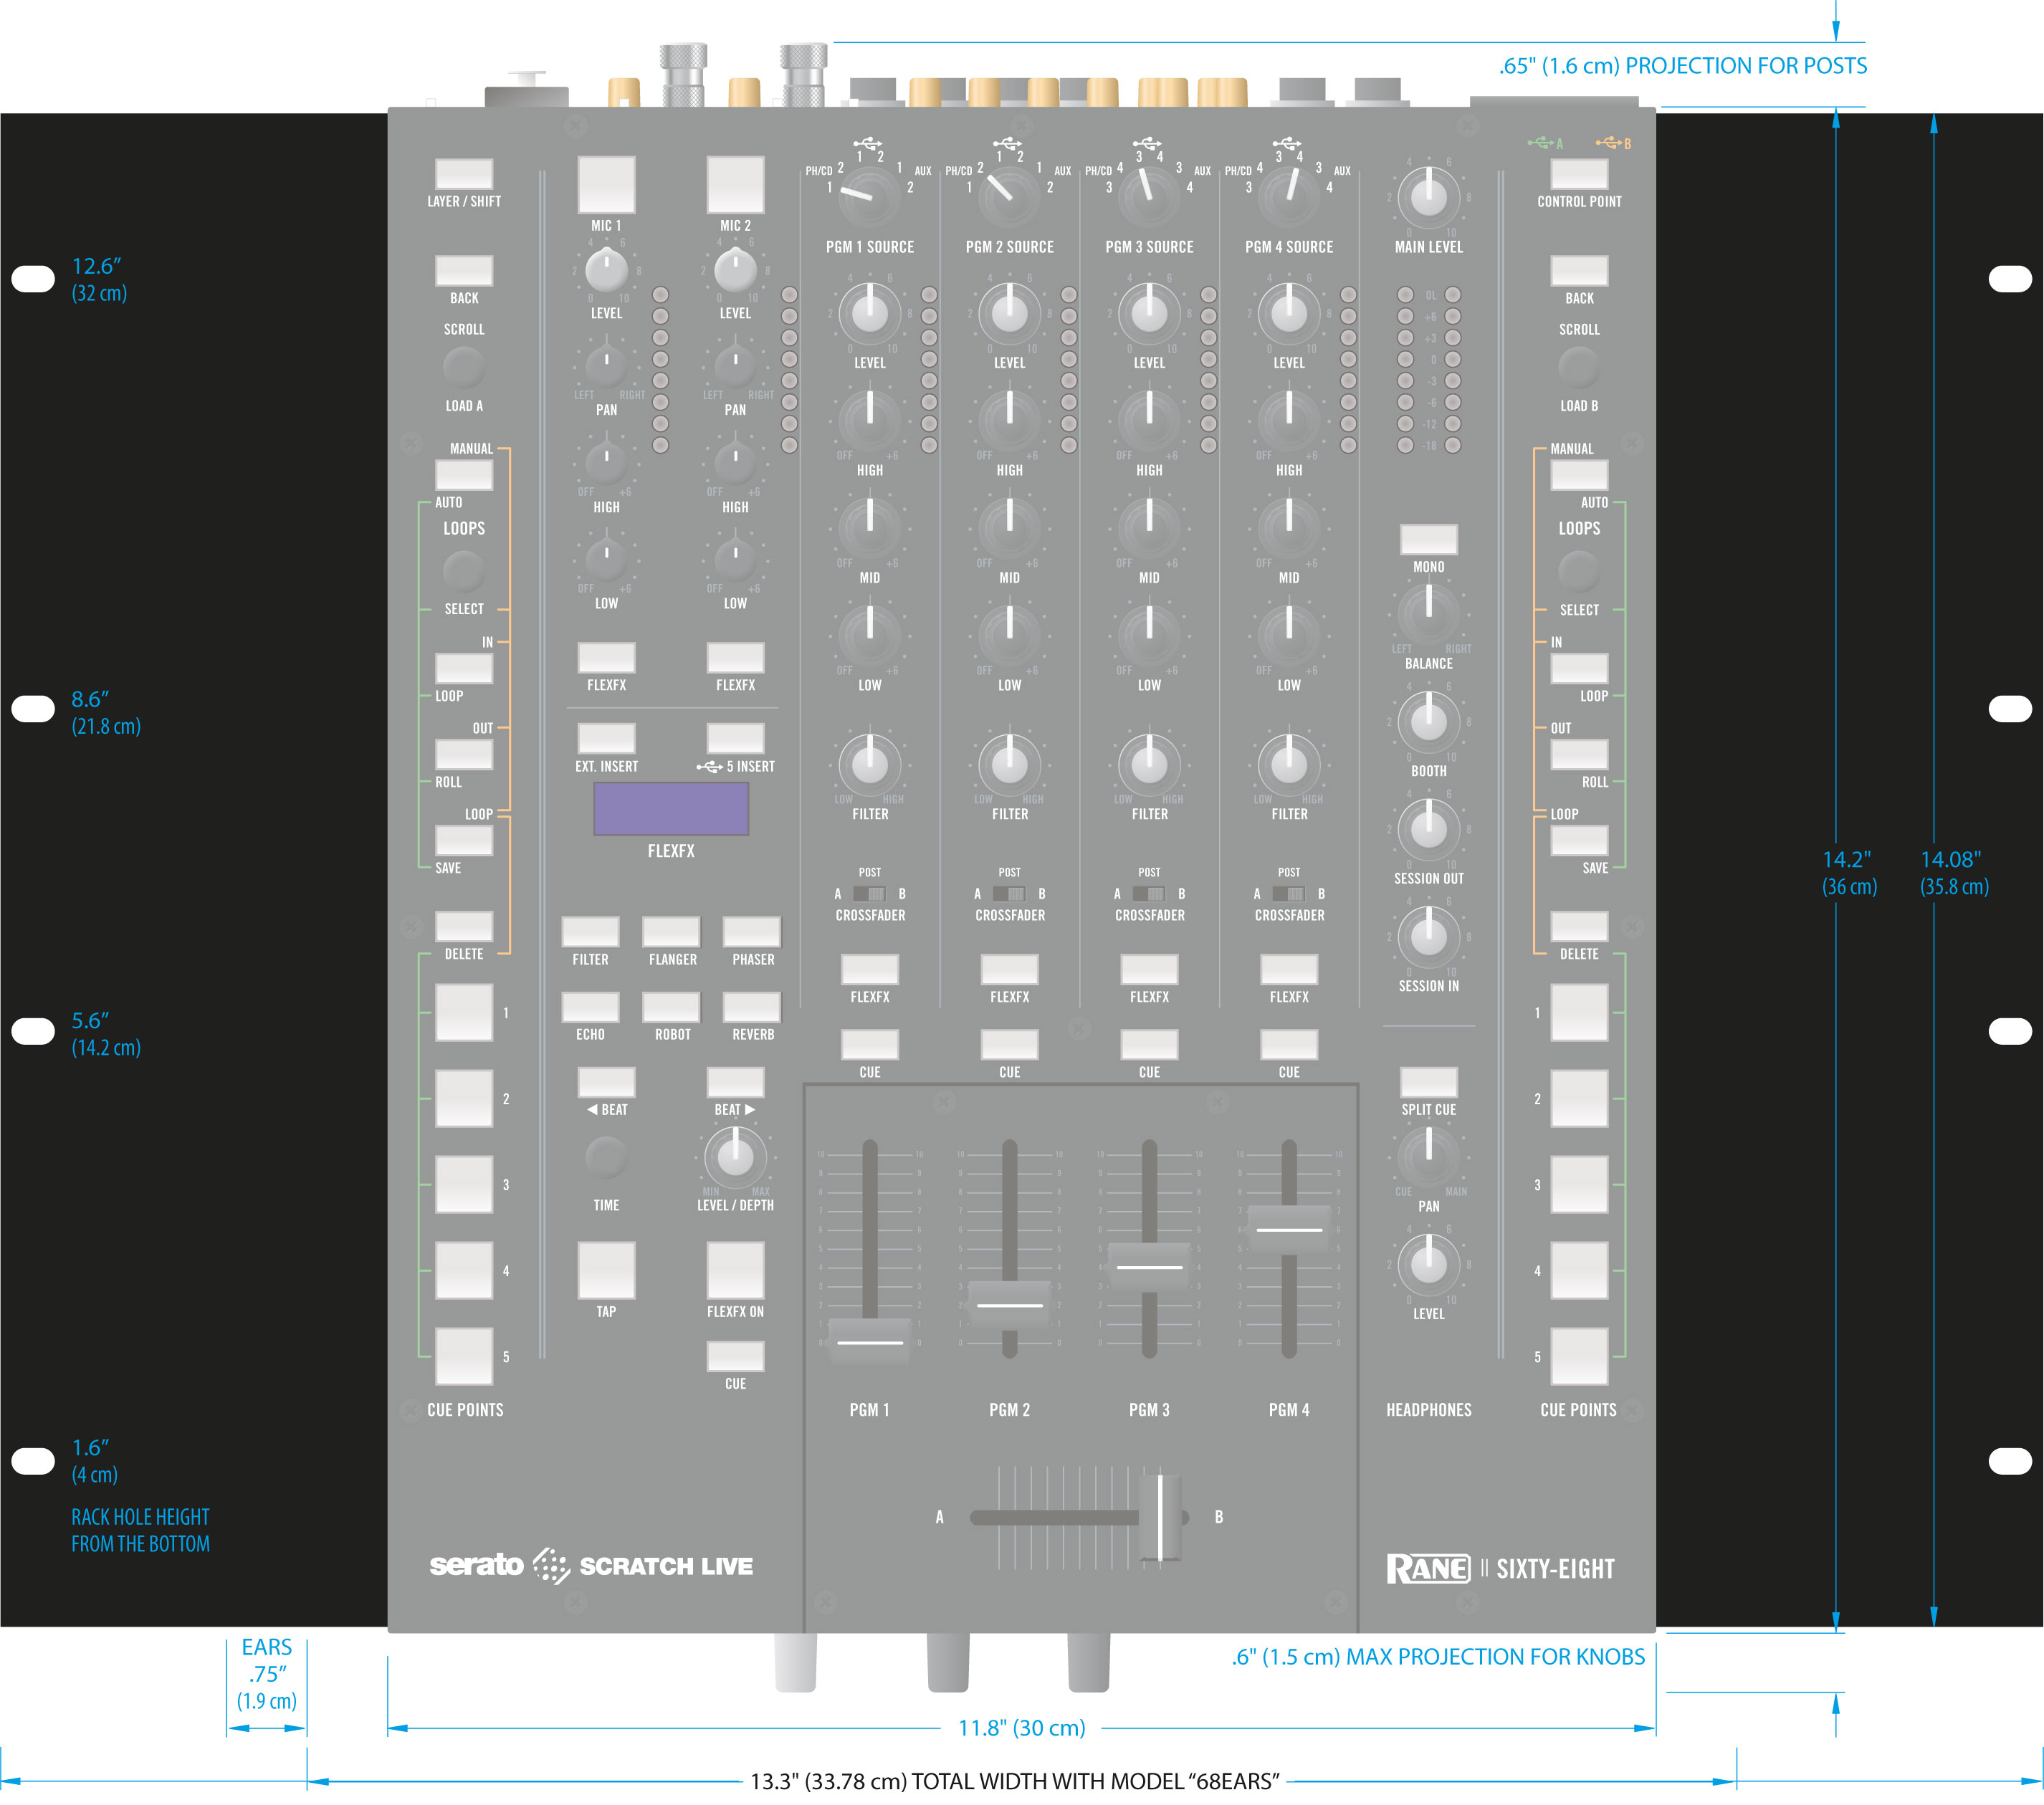
Task: Select the ROBOT effect button
Action: [x=671, y=1007]
